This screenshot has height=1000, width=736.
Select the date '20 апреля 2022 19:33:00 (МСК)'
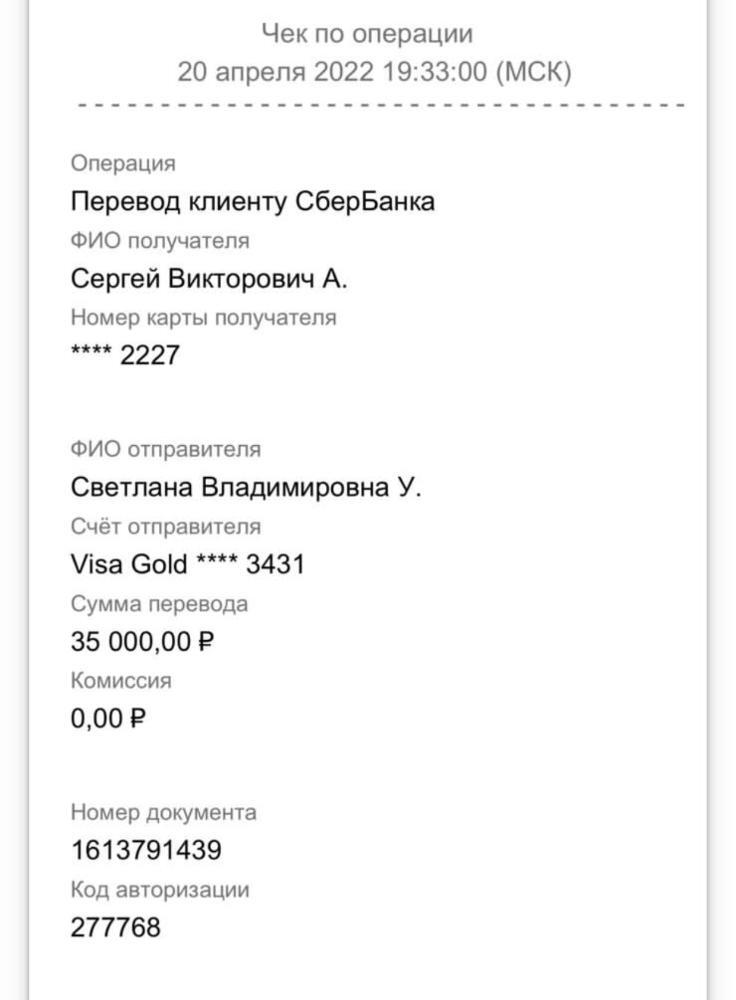pyautogui.click(x=374, y=72)
